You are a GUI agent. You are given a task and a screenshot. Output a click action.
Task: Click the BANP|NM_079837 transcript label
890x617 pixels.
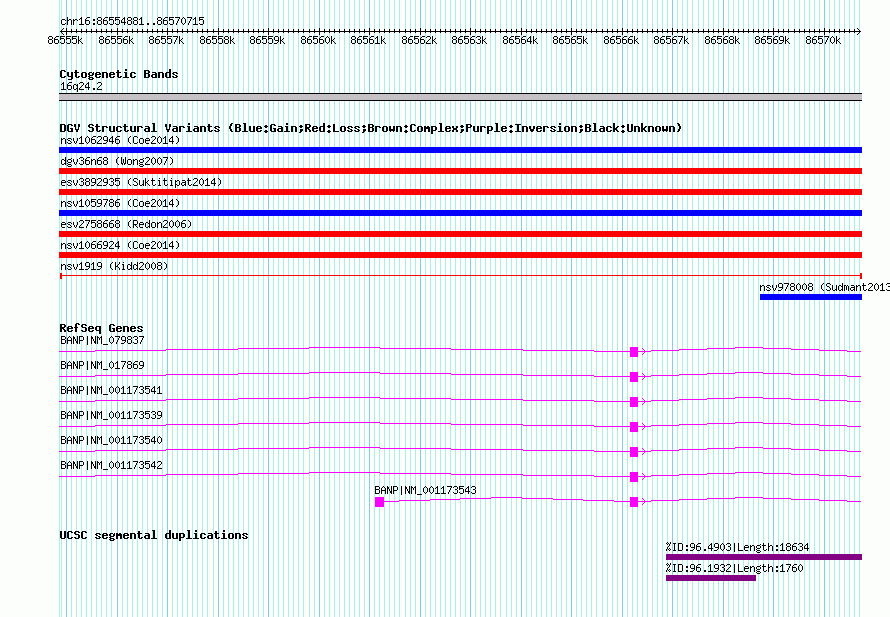(x=102, y=340)
